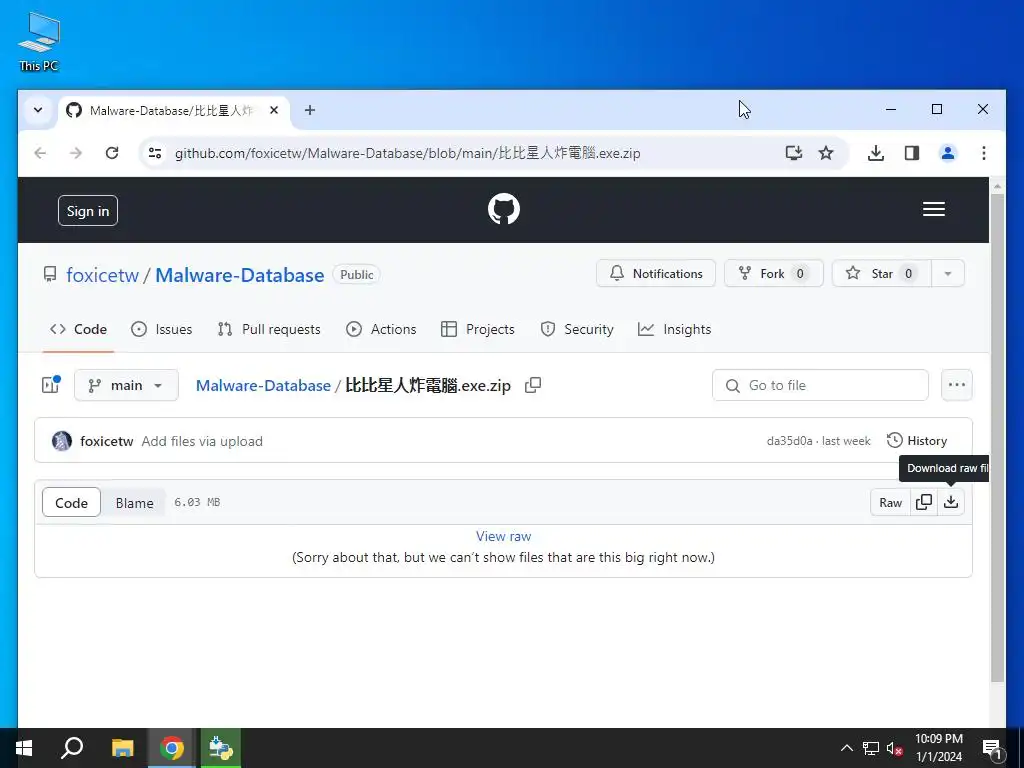The width and height of the screenshot is (1024, 768).
Task: Copy raw file contents icon
Action: (923, 502)
